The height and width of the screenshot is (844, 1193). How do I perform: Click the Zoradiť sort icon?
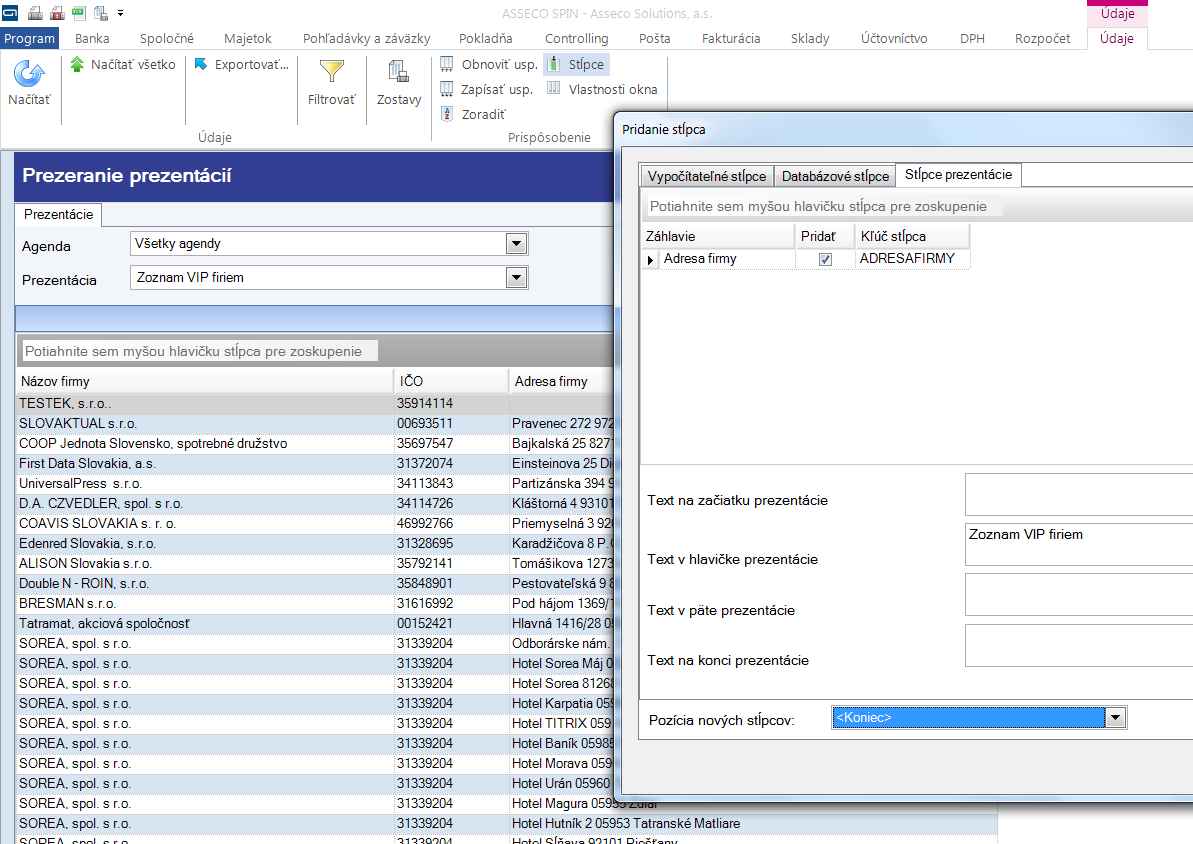click(x=447, y=114)
